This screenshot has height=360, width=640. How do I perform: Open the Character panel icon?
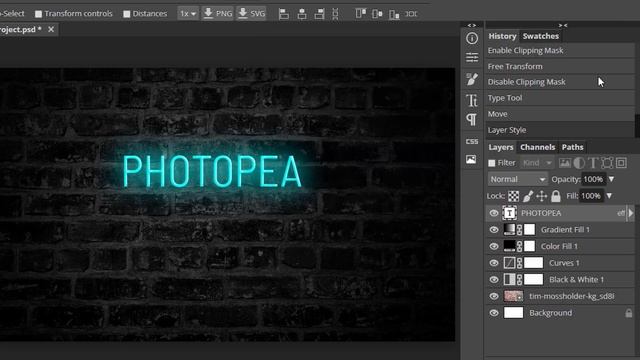[x=472, y=100]
